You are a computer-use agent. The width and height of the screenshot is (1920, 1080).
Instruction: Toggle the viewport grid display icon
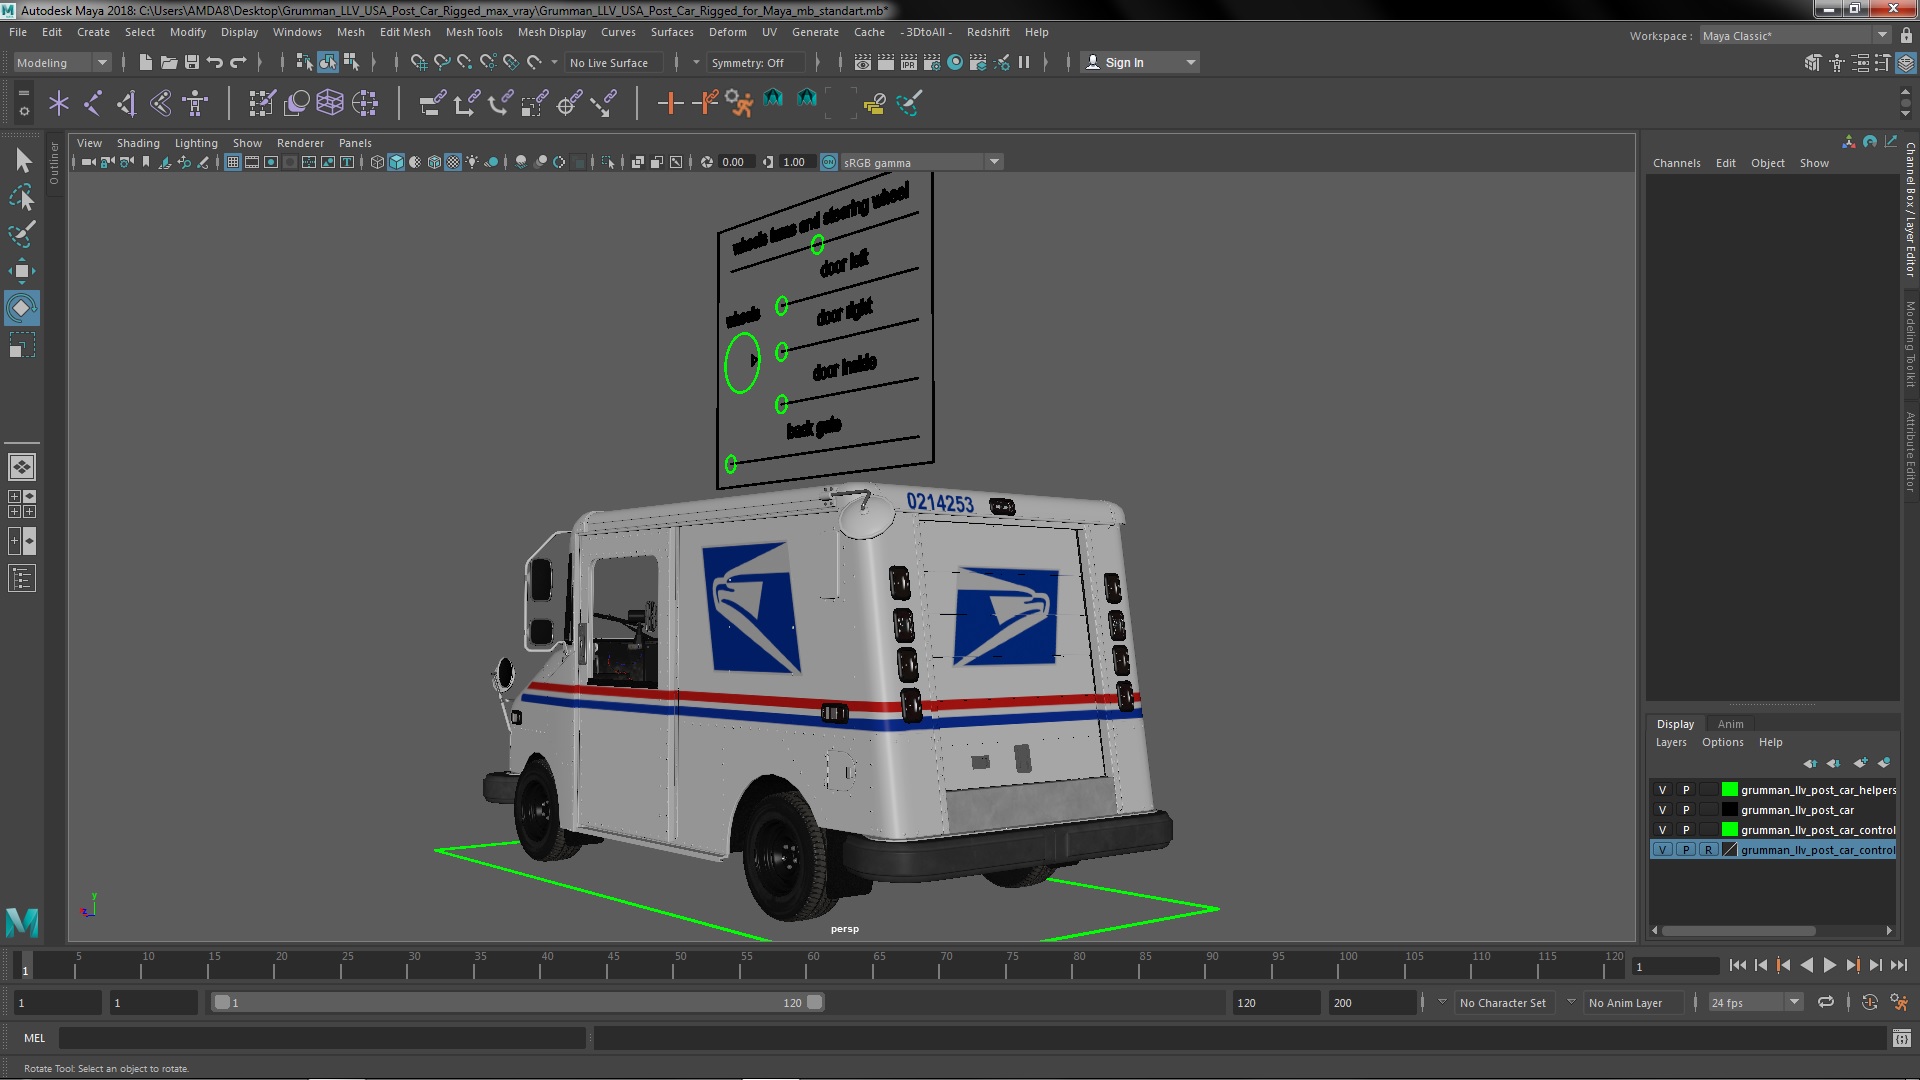pyautogui.click(x=233, y=162)
